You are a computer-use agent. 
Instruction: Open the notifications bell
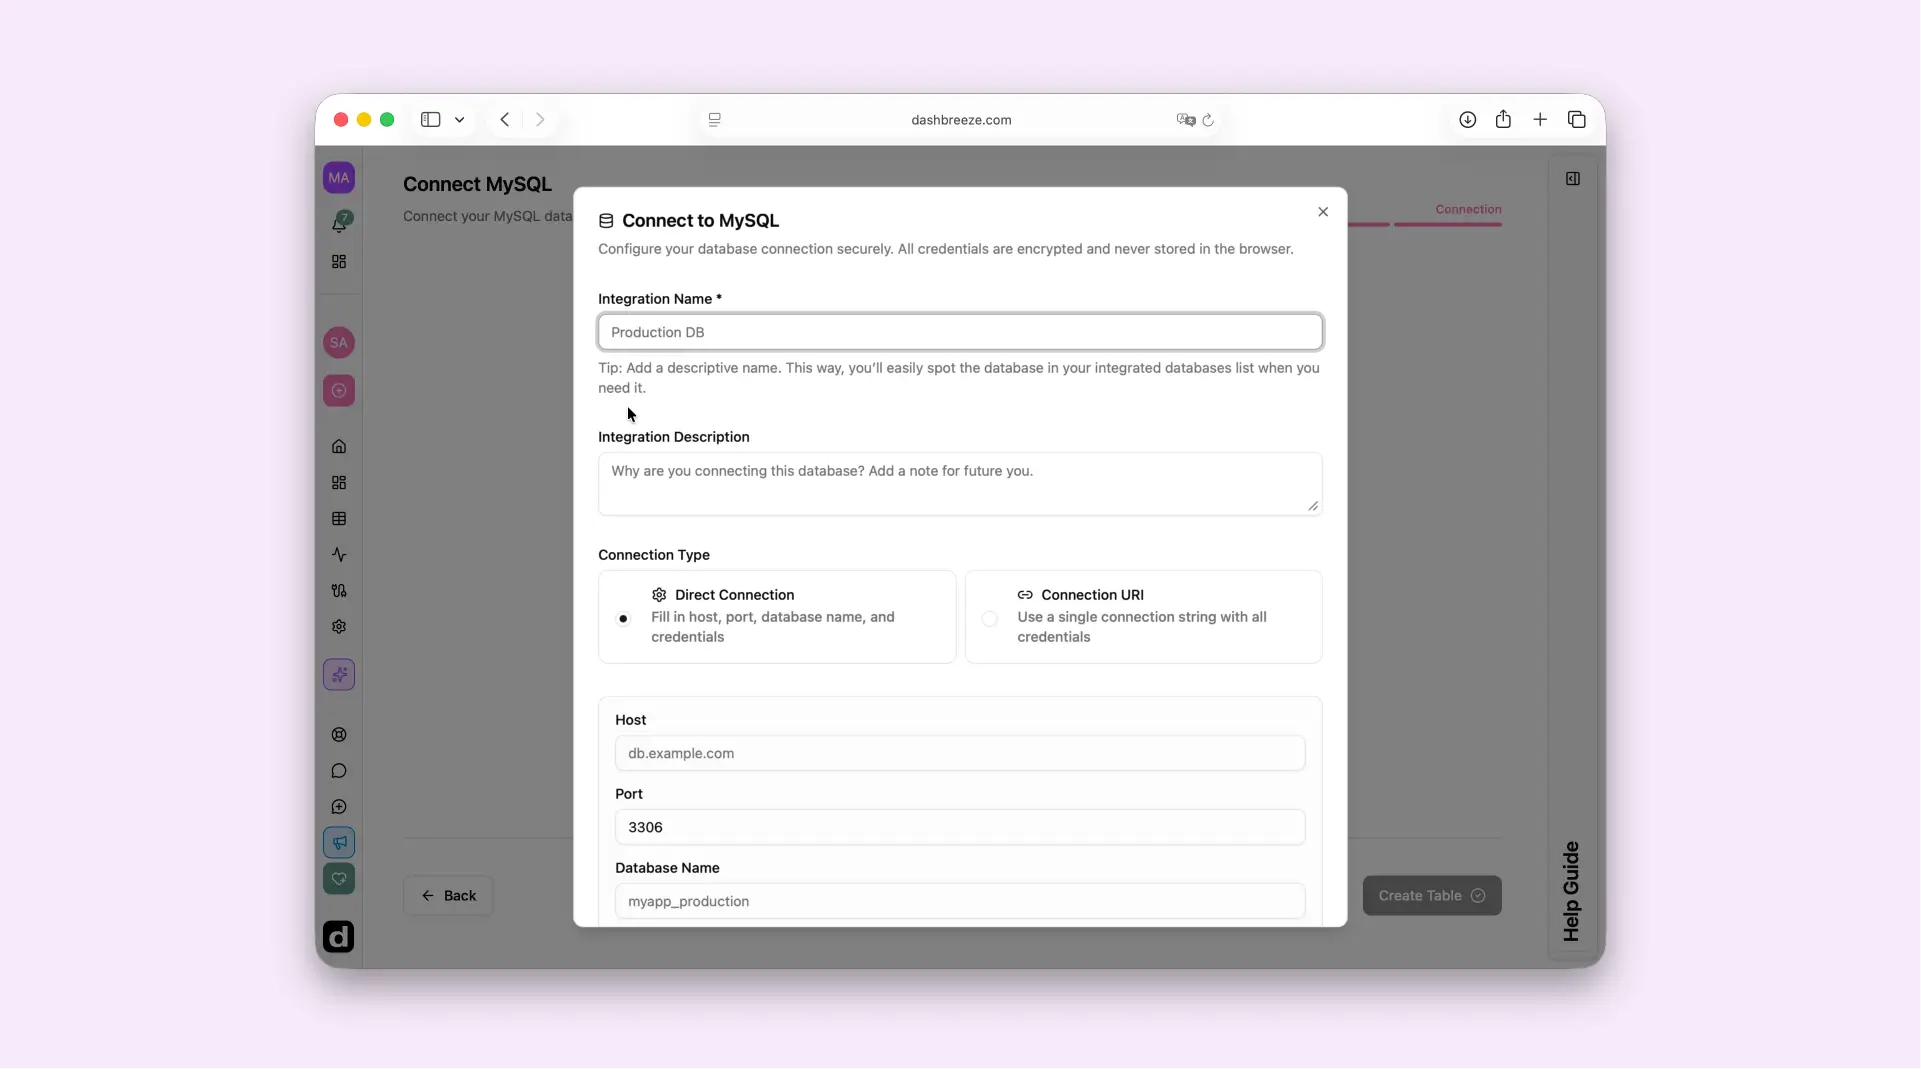pos(339,222)
